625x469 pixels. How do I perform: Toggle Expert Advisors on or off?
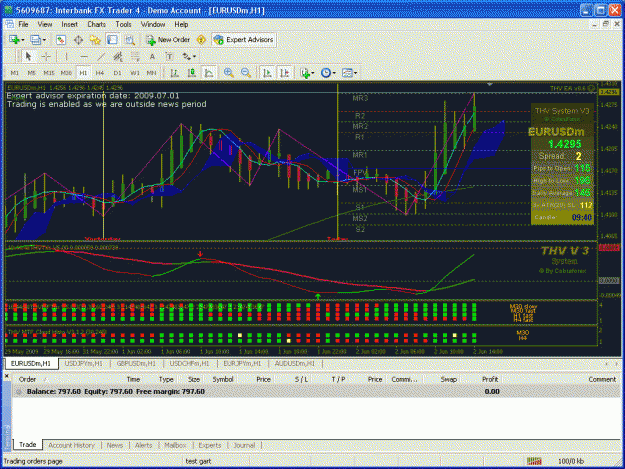coord(244,40)
